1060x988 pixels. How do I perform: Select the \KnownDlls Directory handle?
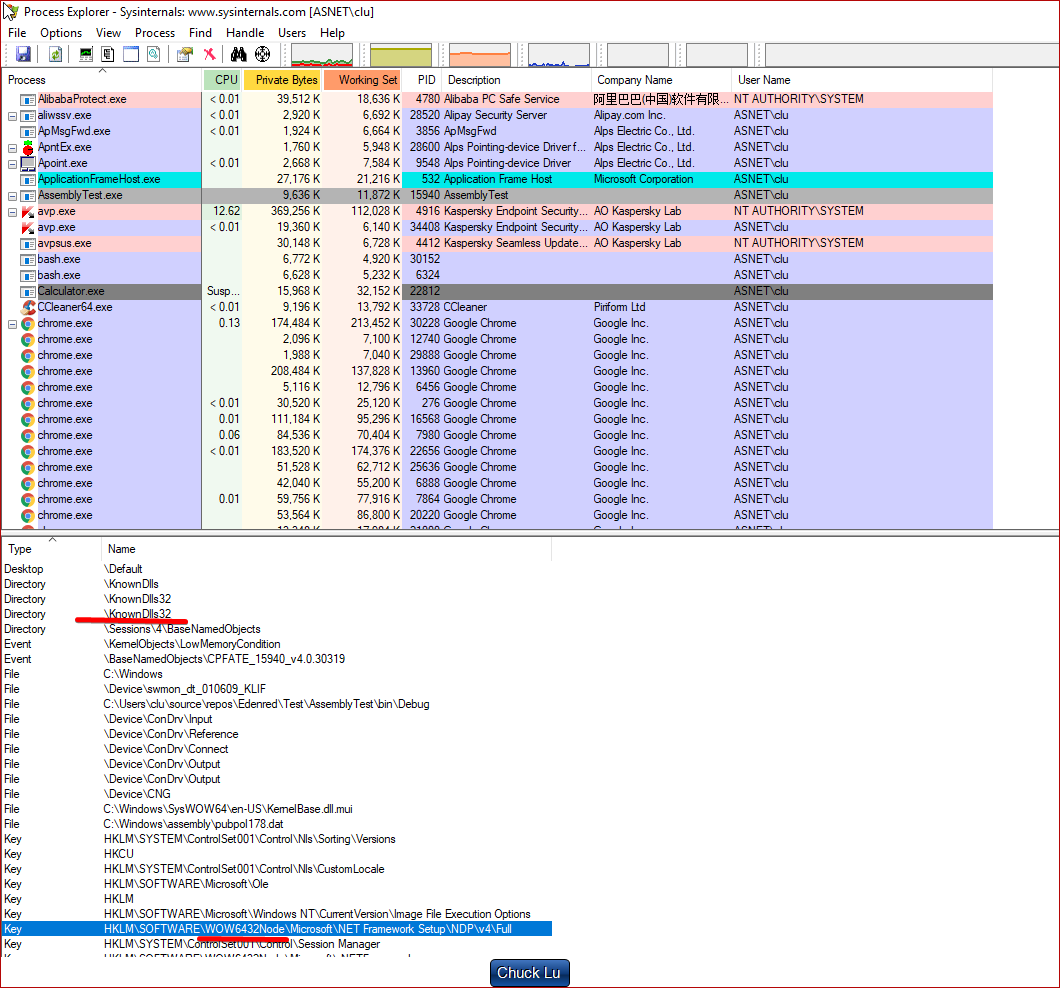click(277, 584)
